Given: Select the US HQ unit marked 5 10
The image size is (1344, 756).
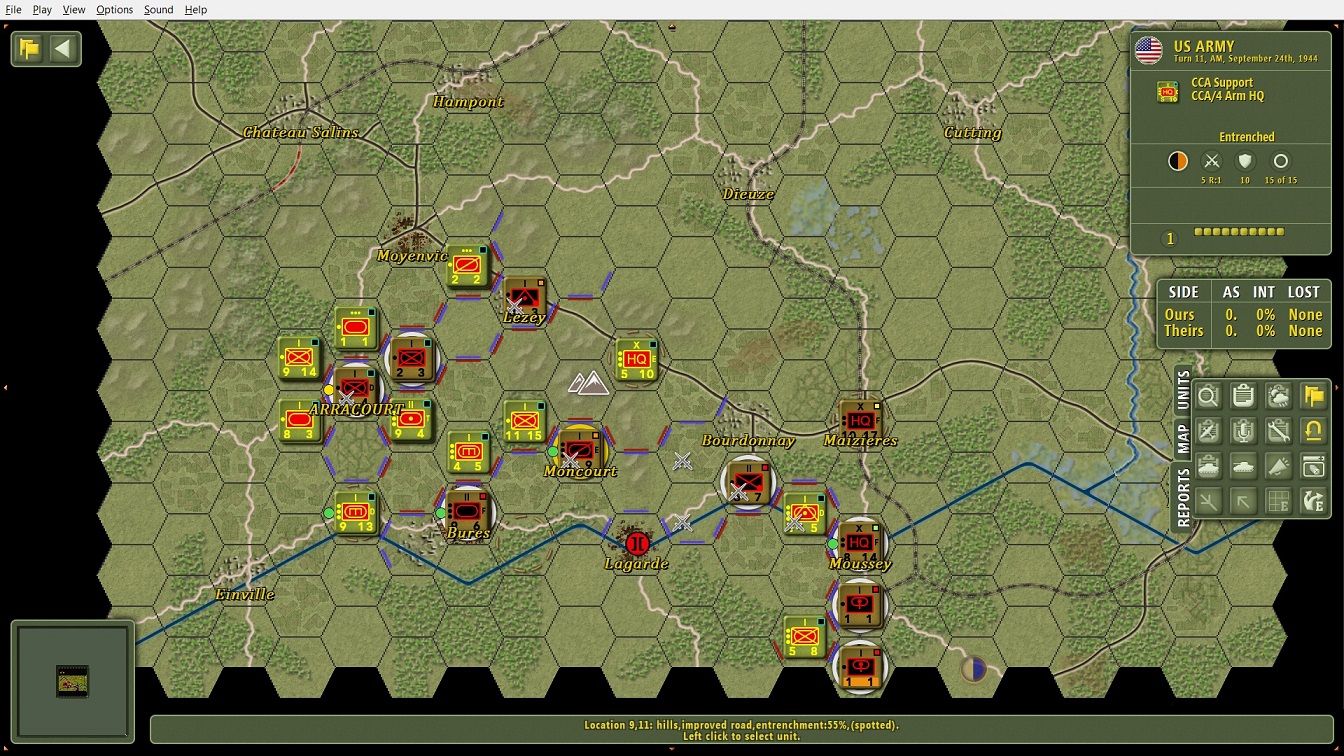Looking at the screenshot, I should pos(636,360).
